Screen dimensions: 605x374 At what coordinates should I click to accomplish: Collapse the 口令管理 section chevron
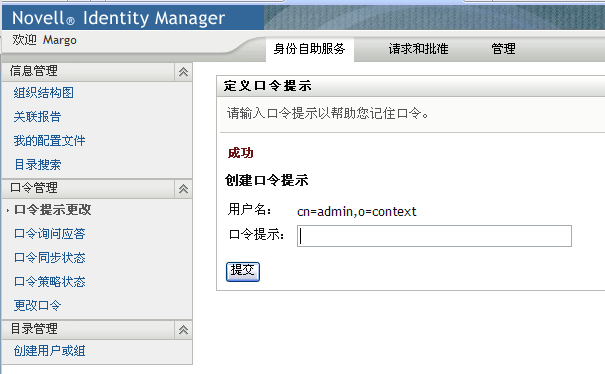tap(183, 189)
